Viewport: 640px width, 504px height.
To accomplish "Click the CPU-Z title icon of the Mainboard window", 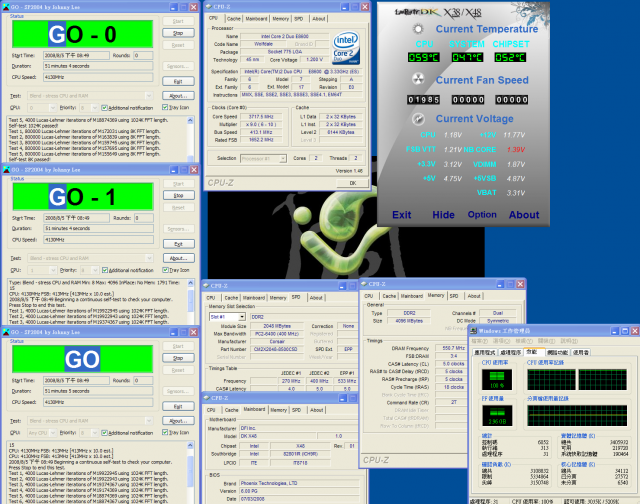I will pyautogui.click(x=206, y=398).
